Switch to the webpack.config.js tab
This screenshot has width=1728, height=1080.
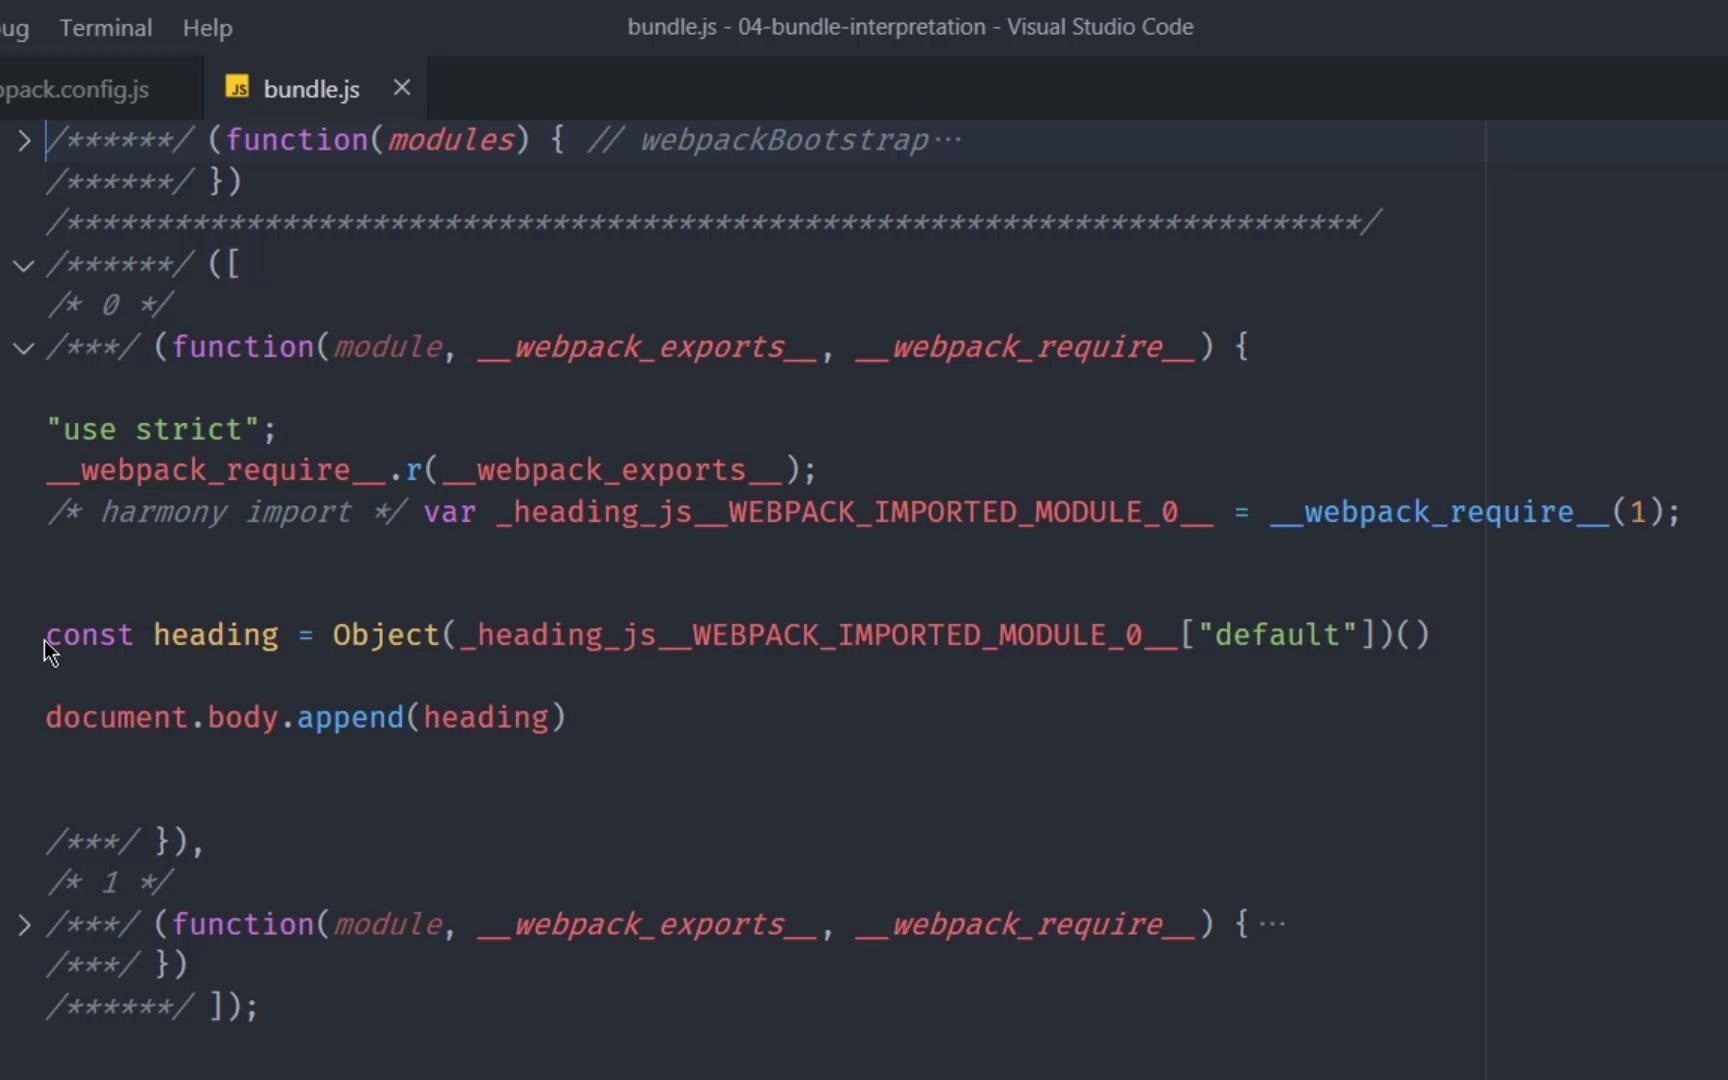tap(75, 89)
